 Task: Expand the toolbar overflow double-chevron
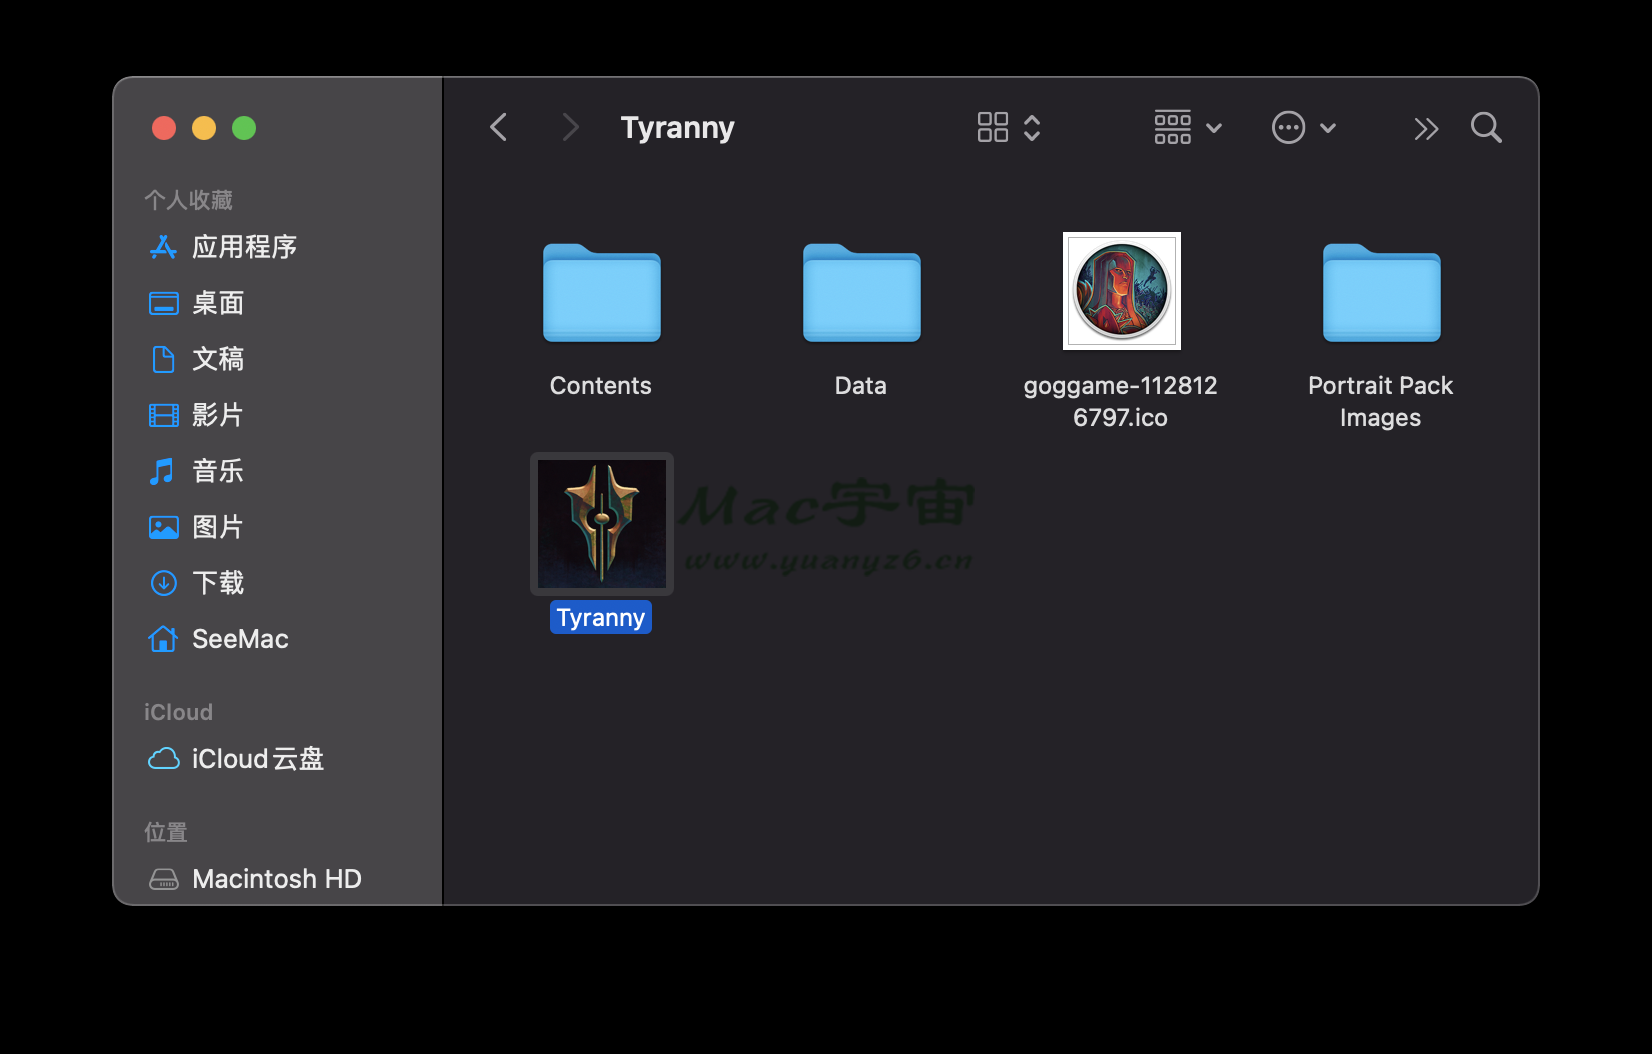(1425, 128)
